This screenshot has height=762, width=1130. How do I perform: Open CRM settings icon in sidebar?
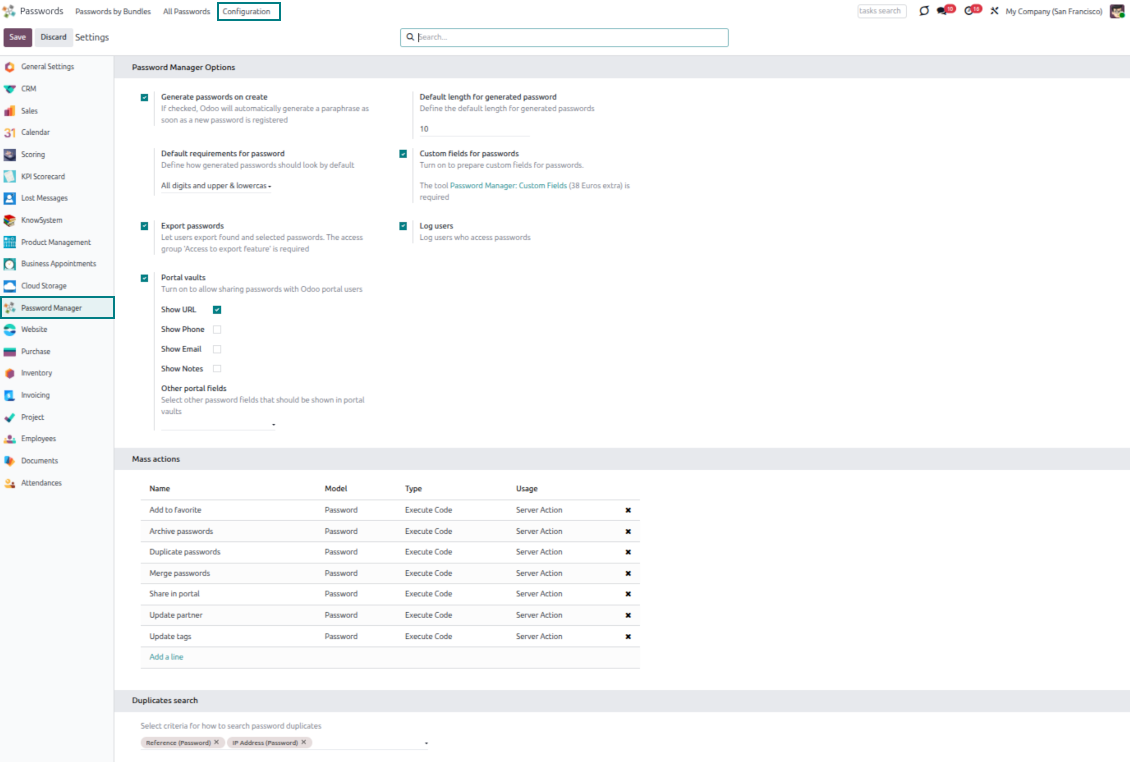(10, 89)
